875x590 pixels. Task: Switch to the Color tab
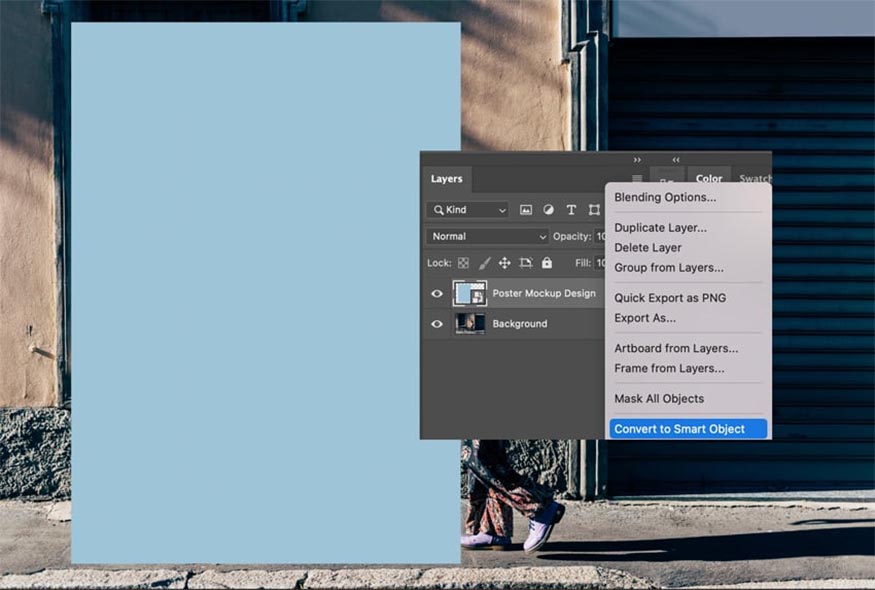[x=709, y=178]
